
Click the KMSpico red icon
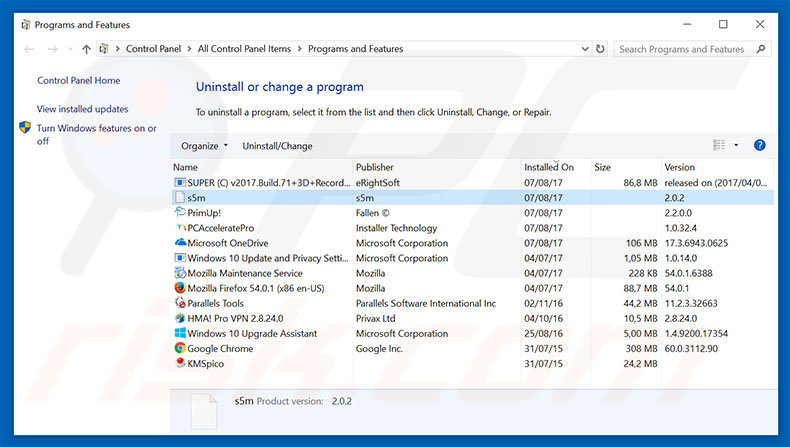point(180,363)
